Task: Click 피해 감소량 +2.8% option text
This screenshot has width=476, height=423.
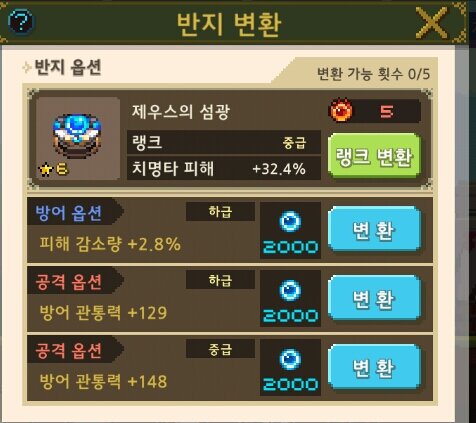Action: coord(110,244)
